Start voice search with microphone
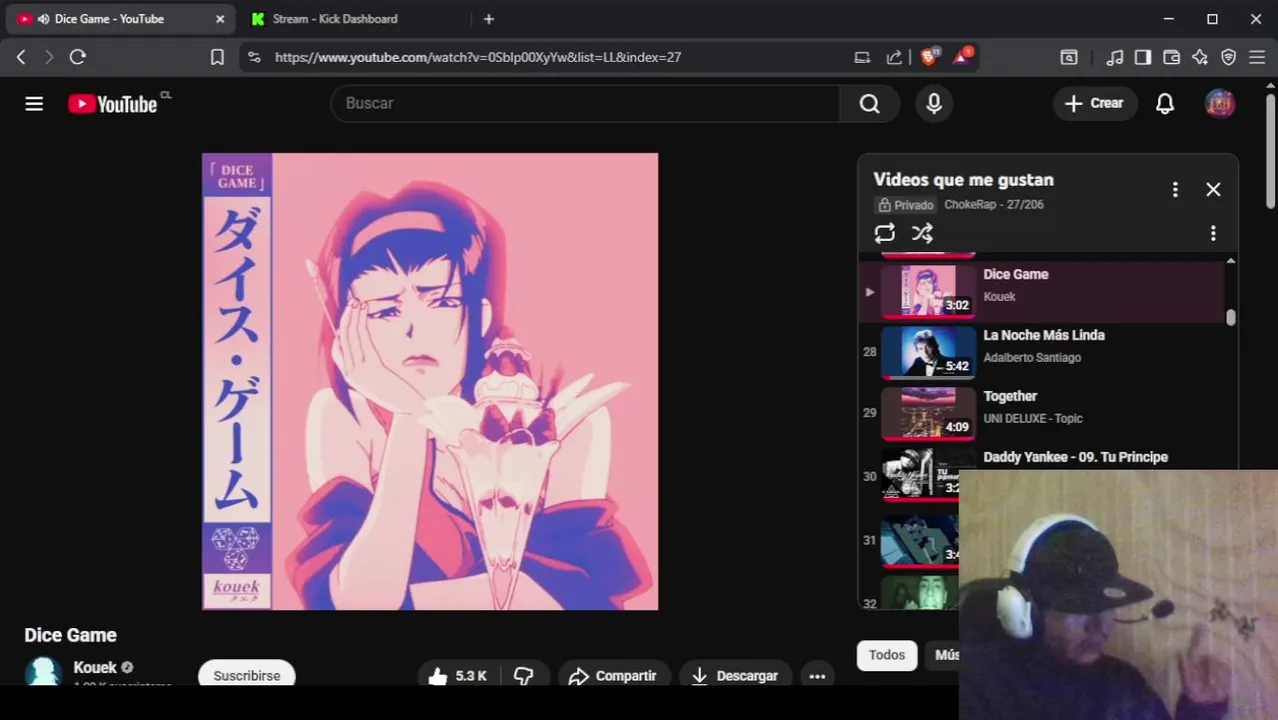Image resolution: width=1278 pixels, height=720 pixels. [934, 103]
